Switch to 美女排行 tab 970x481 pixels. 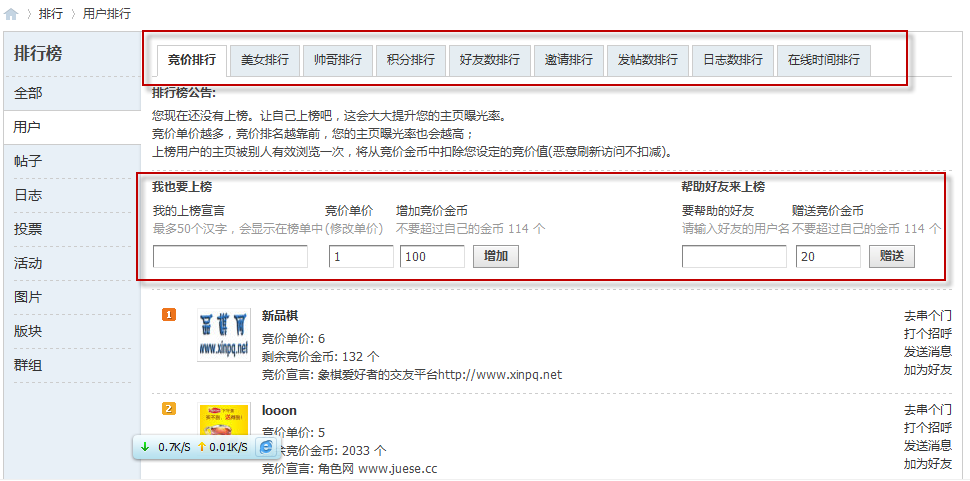(265, 60)
